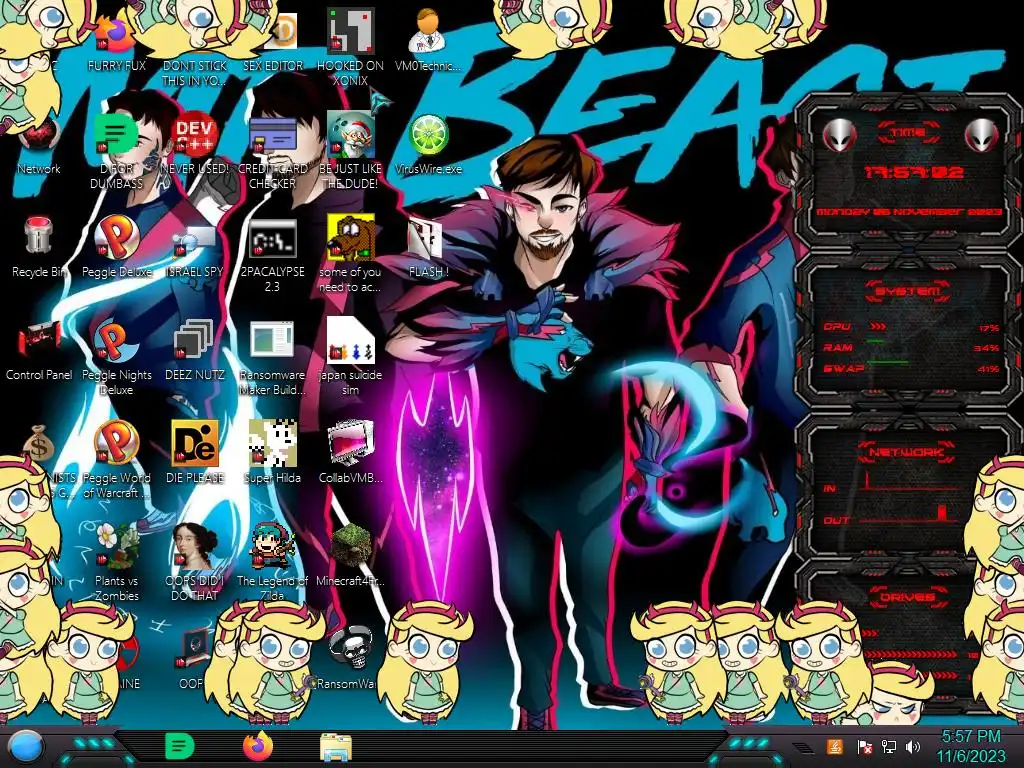Click the SWAP usage row in the widget

(x=911, y=368)
